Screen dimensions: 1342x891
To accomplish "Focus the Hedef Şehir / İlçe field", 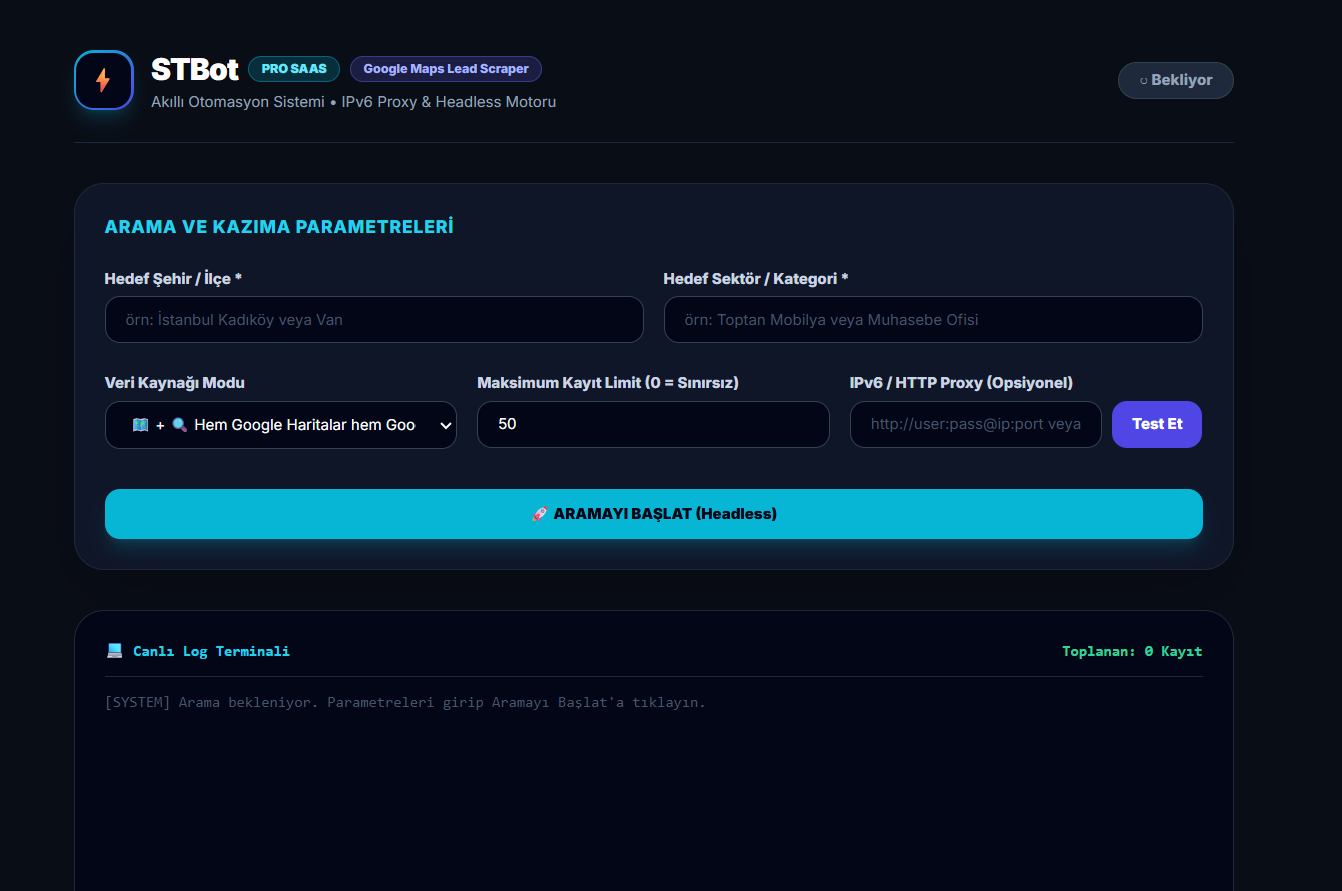I will (x=374, y=320).
